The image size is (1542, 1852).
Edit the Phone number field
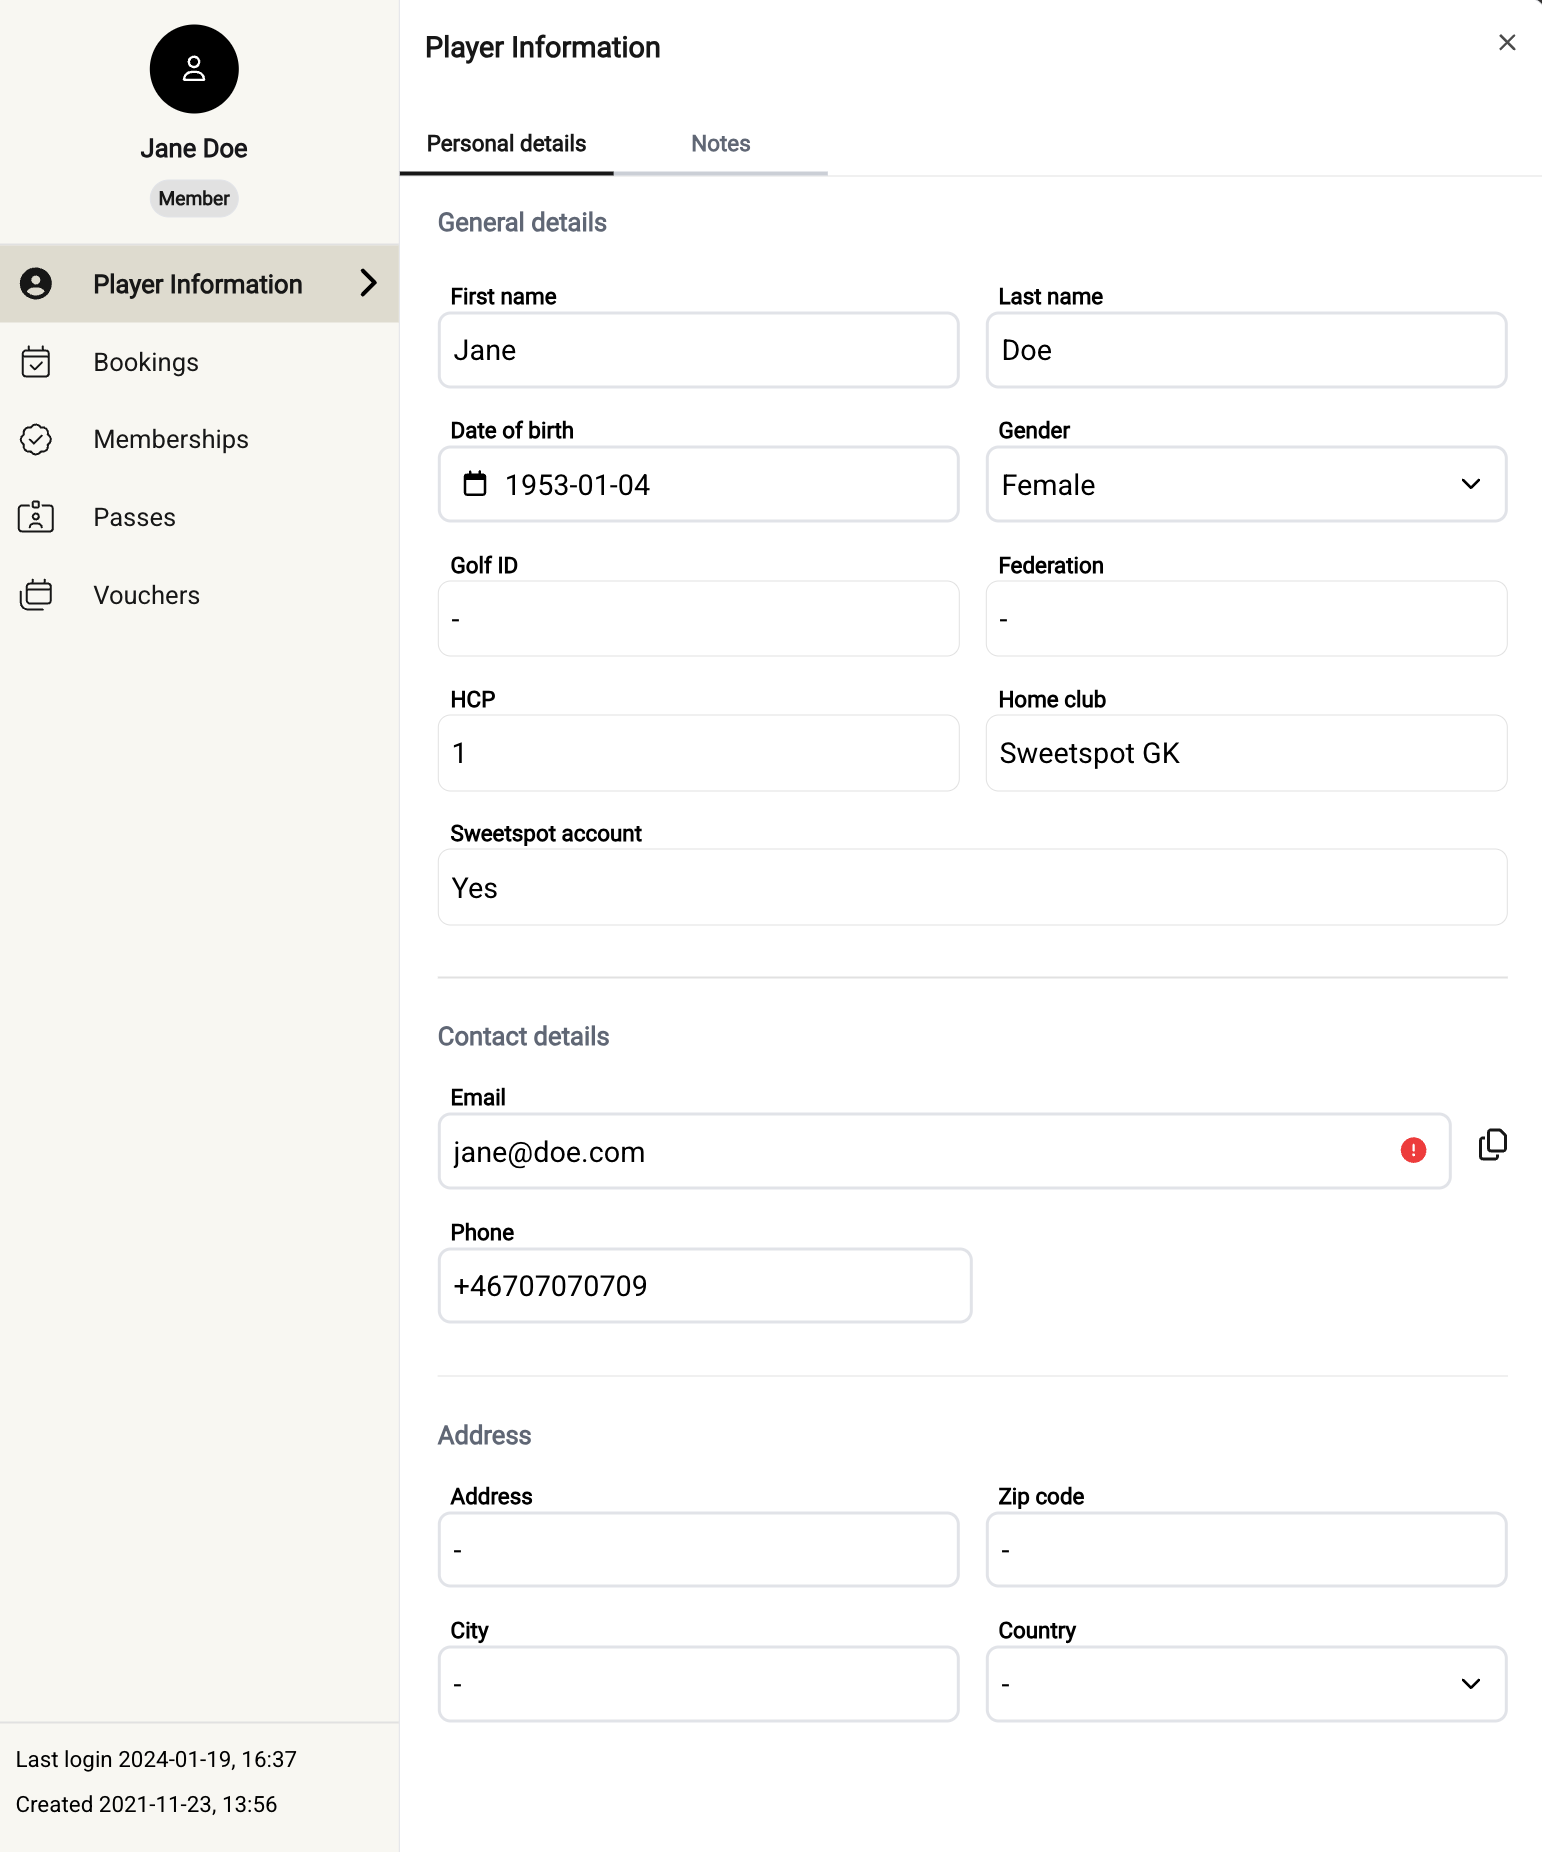pos(704,1286)
